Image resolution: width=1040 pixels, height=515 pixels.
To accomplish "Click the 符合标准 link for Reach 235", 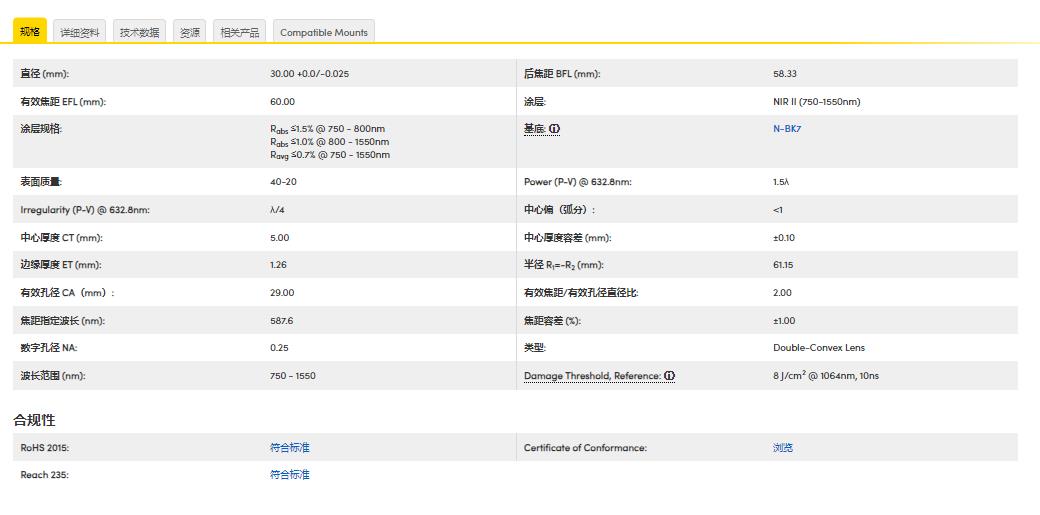I will [290, 475].
